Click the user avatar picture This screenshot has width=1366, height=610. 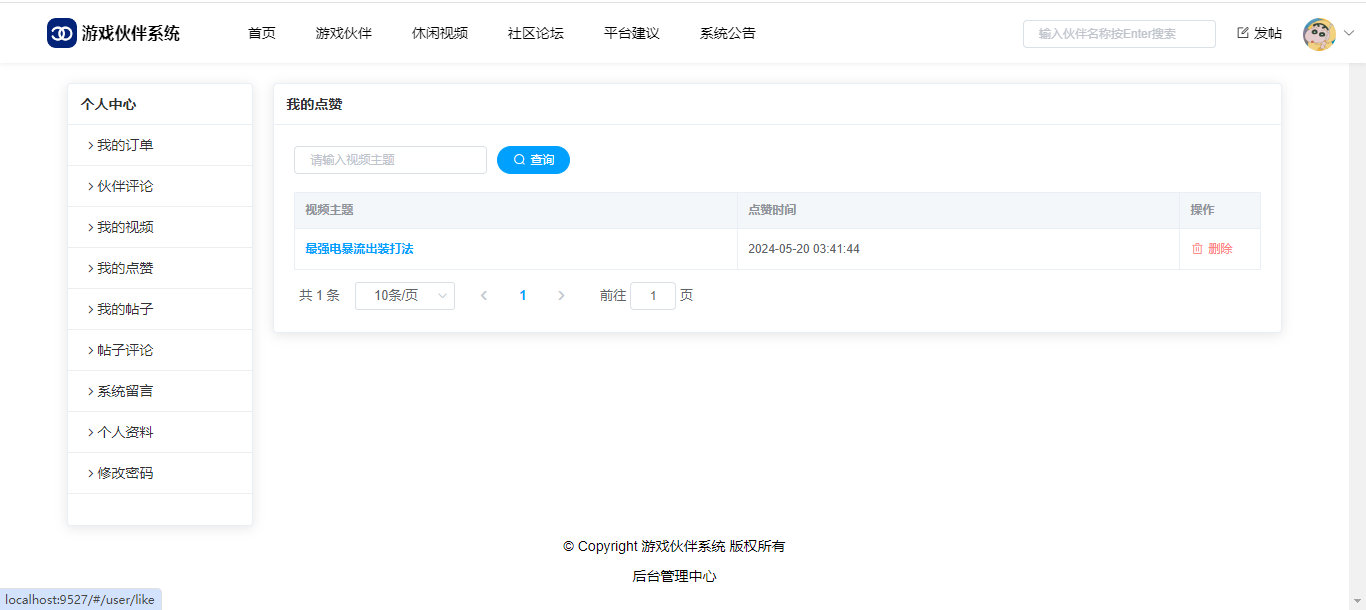point(1319,34)
